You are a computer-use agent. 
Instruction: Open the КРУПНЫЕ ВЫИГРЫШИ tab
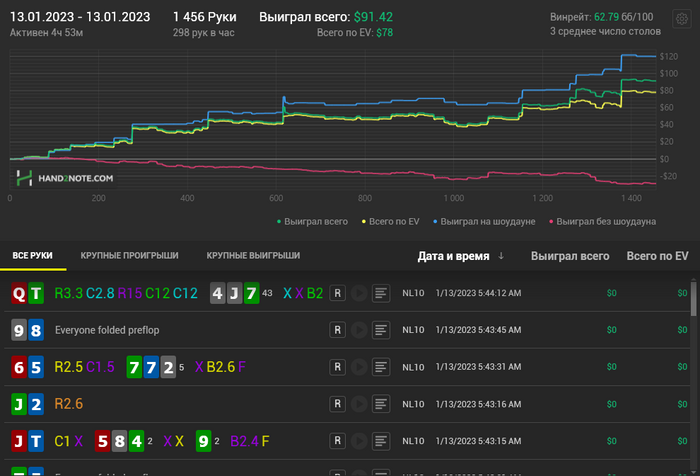[x=253, y=255]
